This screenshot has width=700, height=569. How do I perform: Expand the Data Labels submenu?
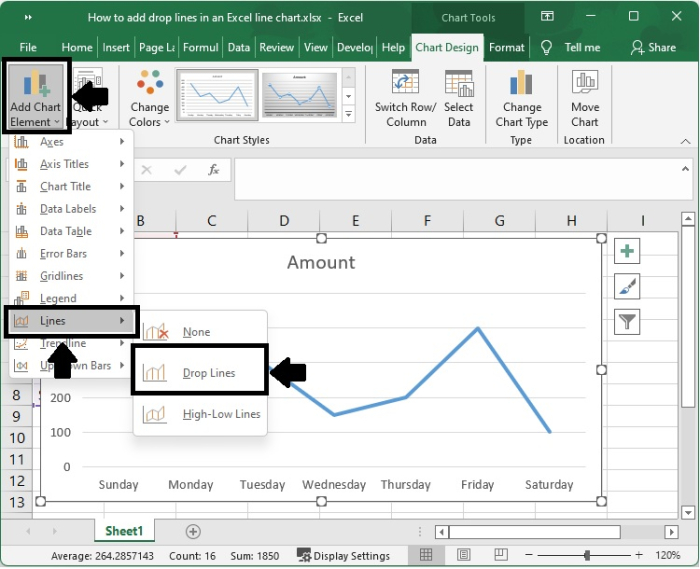coord(69,209)
